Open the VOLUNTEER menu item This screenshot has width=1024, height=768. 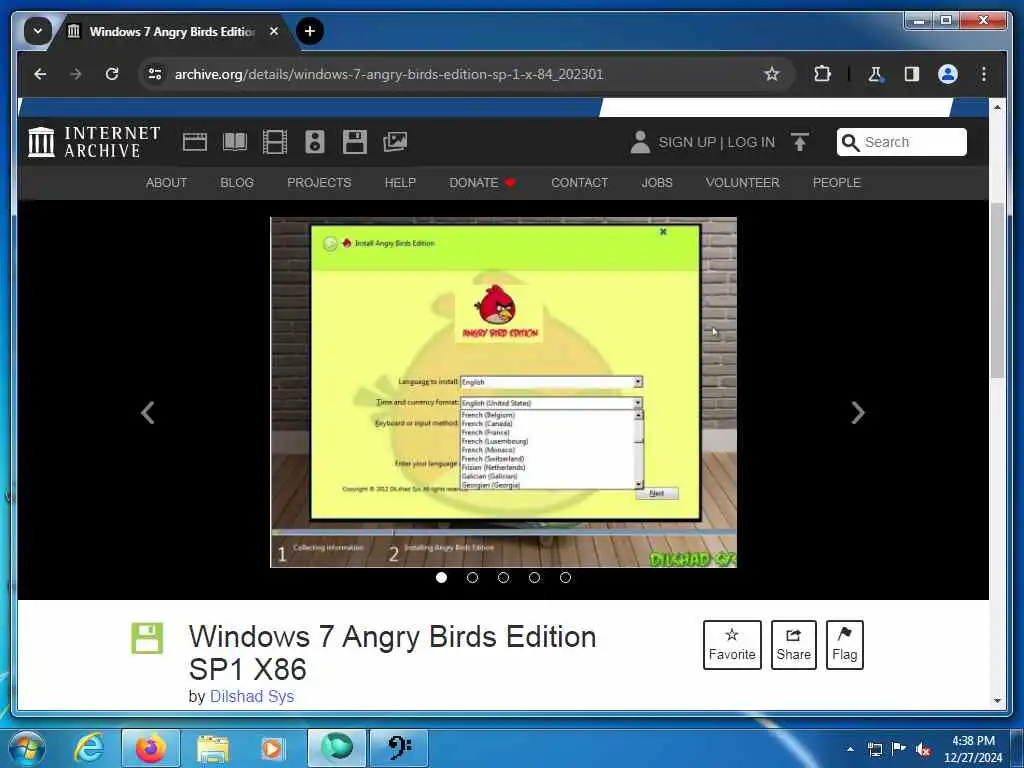coord(742,183)
